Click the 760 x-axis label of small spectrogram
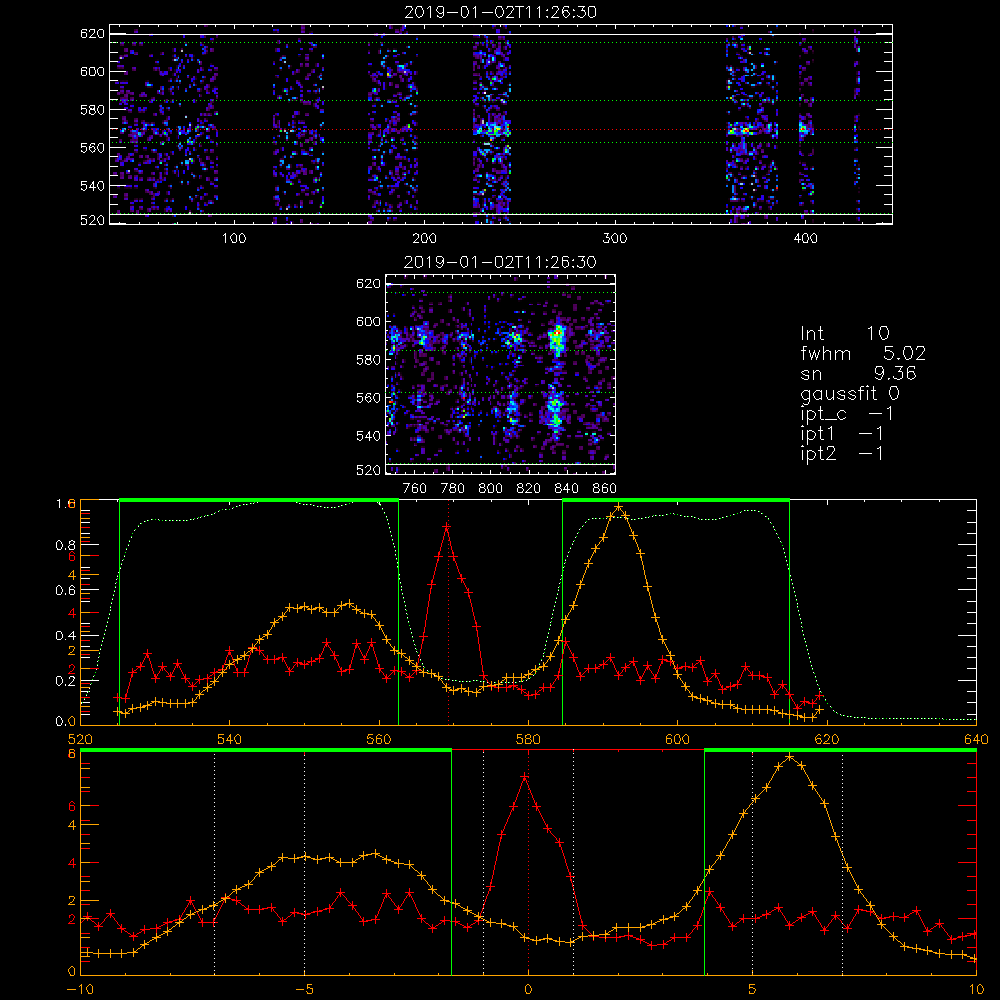Image resolution: width=1000 pixels, height=1000 pixels. coord(415,489)
